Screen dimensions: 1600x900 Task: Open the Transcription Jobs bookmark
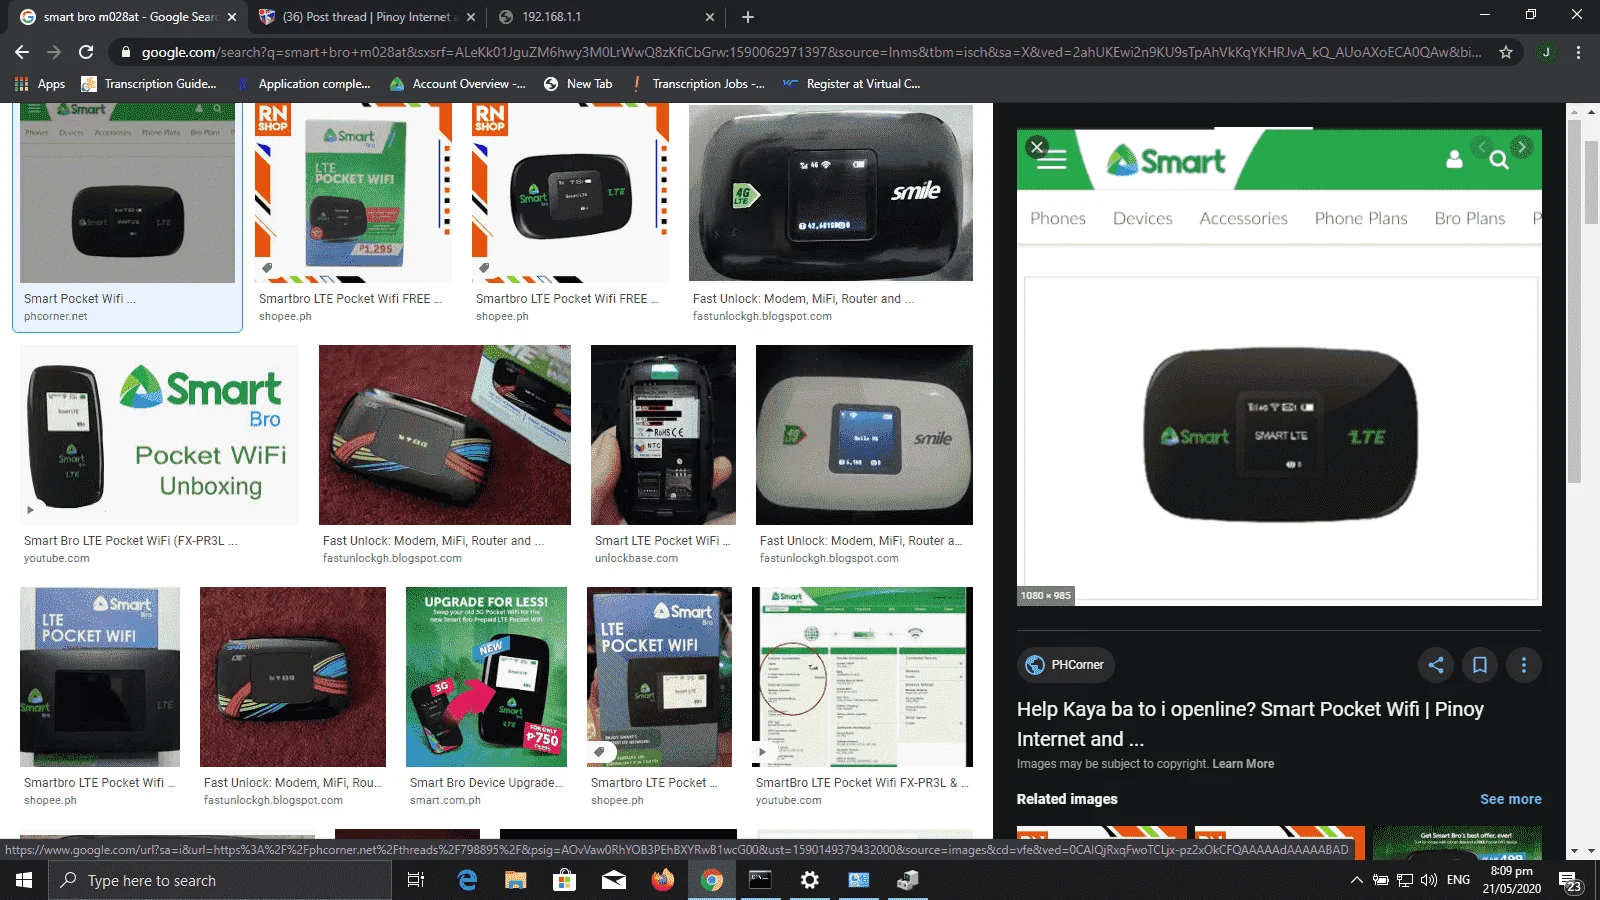pos(697,84)
